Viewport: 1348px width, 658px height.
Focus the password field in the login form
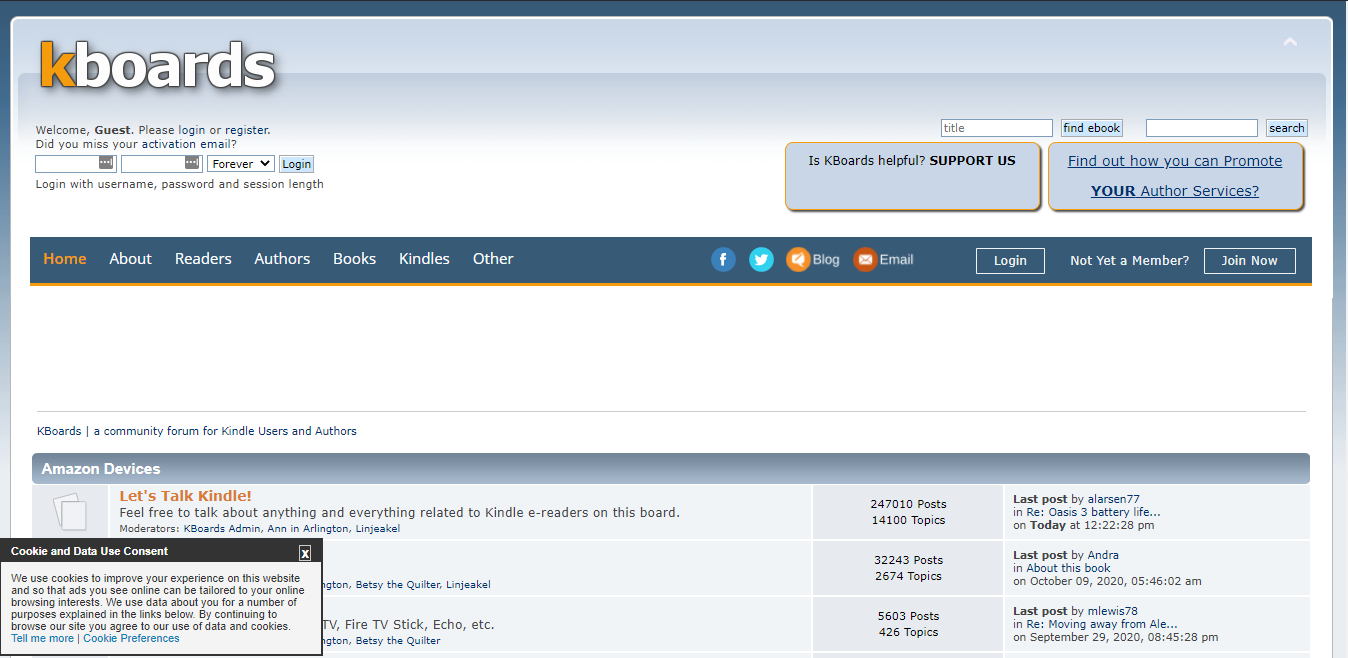(x=162, y=164)
